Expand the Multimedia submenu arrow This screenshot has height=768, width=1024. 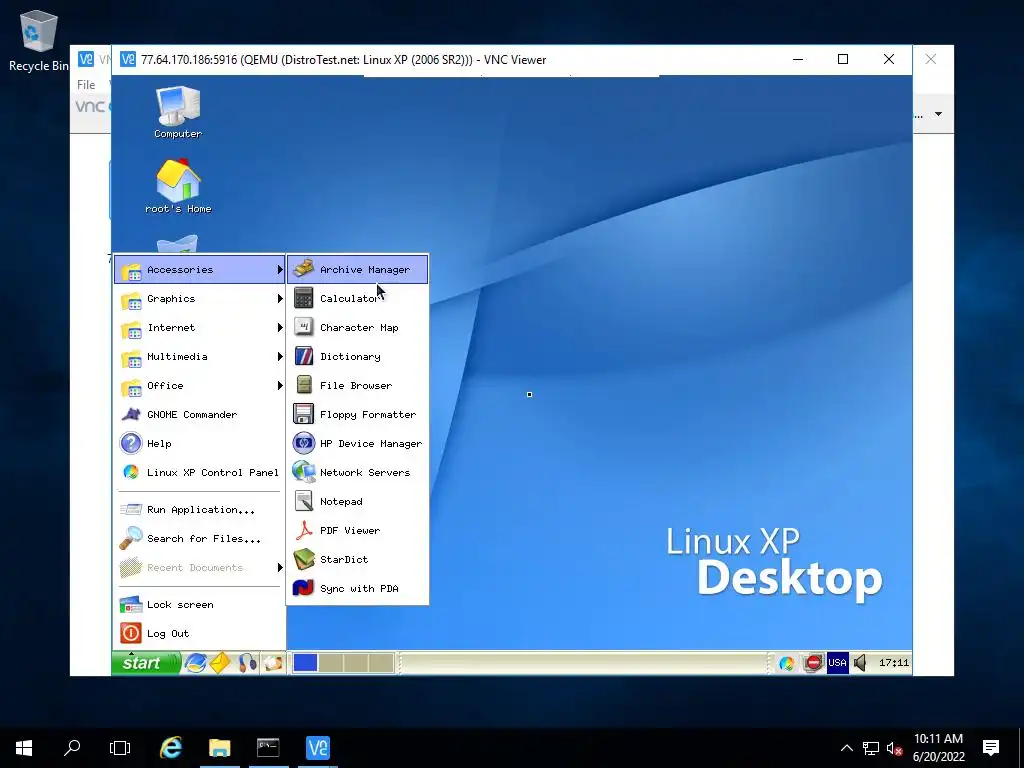click(280, 357)
